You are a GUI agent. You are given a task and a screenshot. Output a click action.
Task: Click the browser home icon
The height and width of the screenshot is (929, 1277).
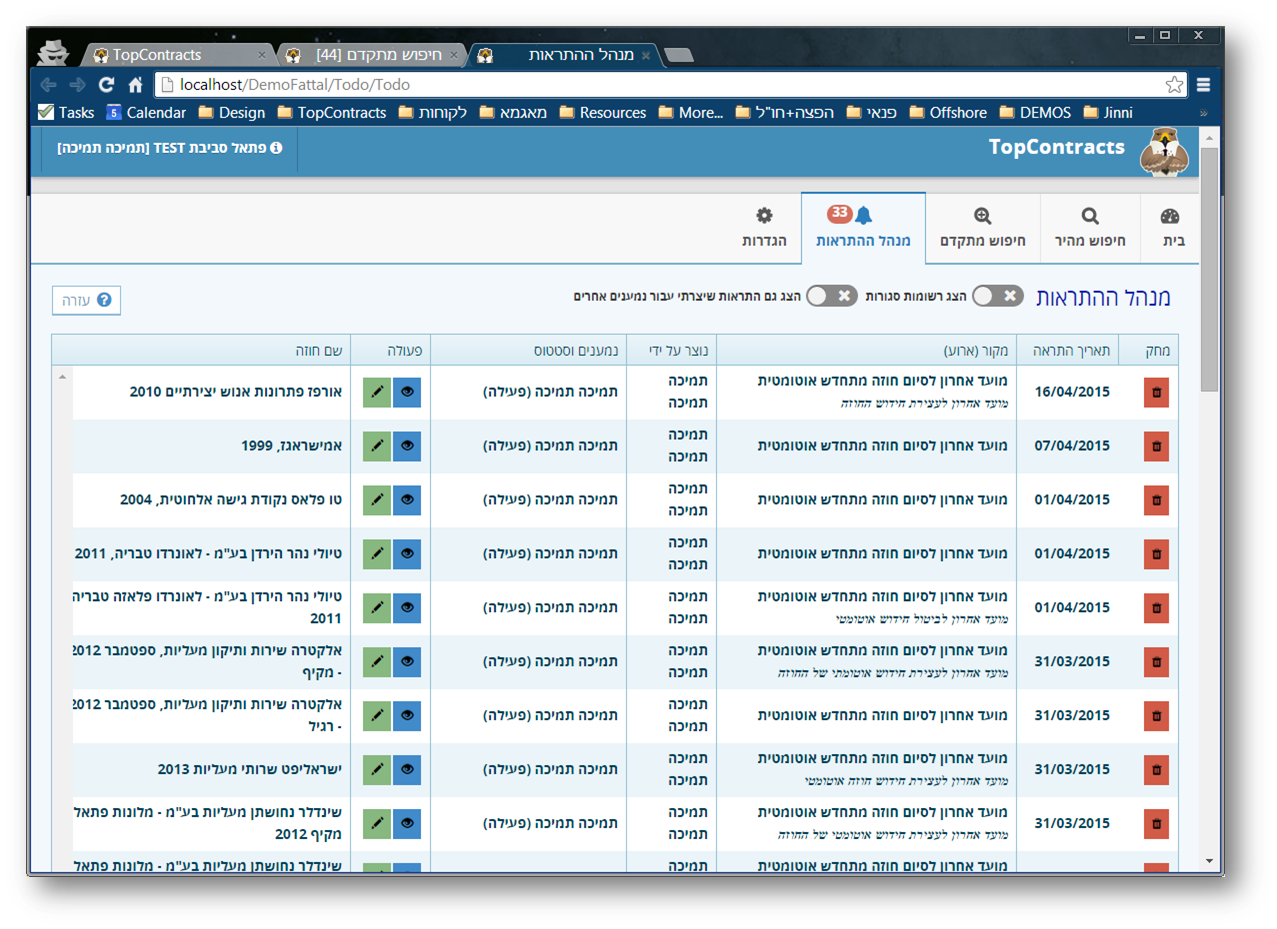pyautogui.click(x=136, y=85)
